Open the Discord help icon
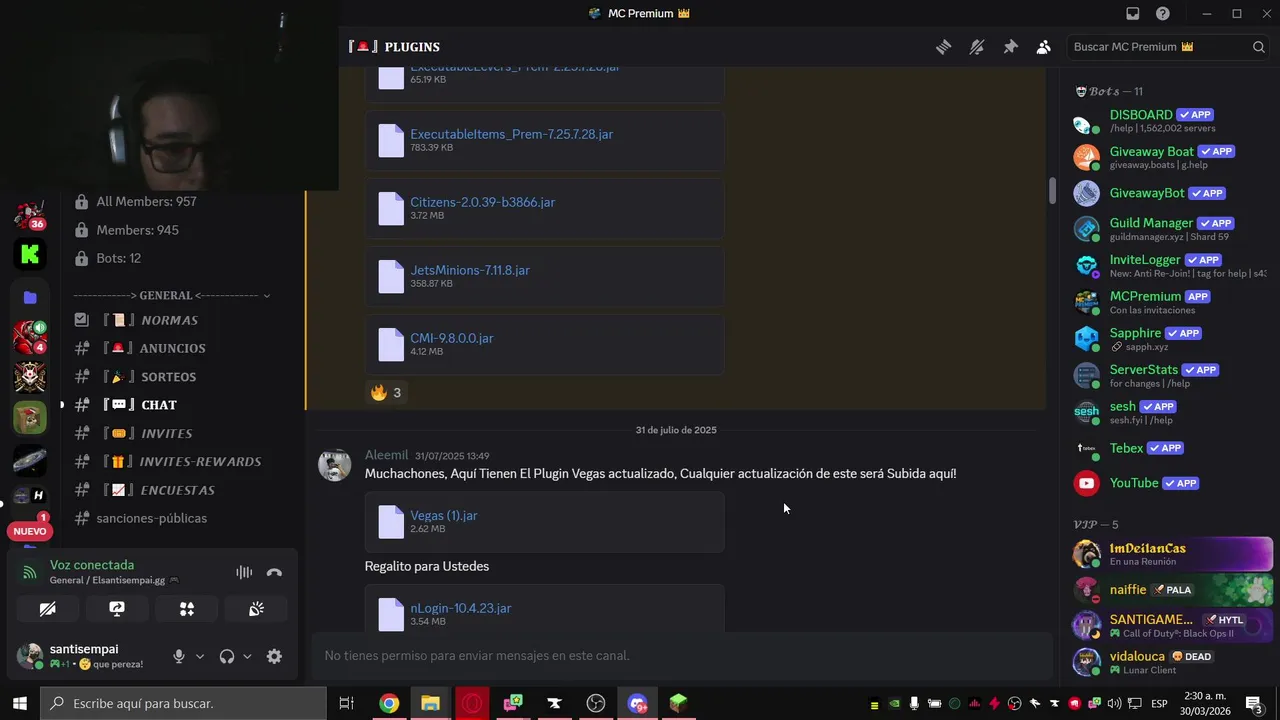 (x=1163, y=14)
